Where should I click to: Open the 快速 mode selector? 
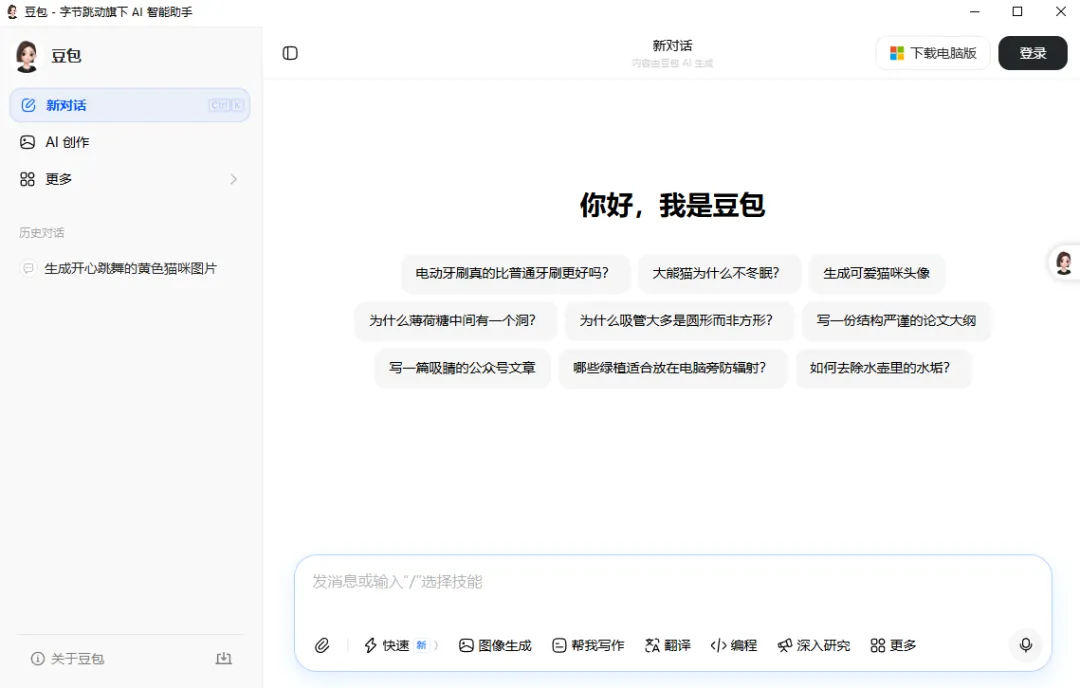pyautogui.click(x=401, y=645)
